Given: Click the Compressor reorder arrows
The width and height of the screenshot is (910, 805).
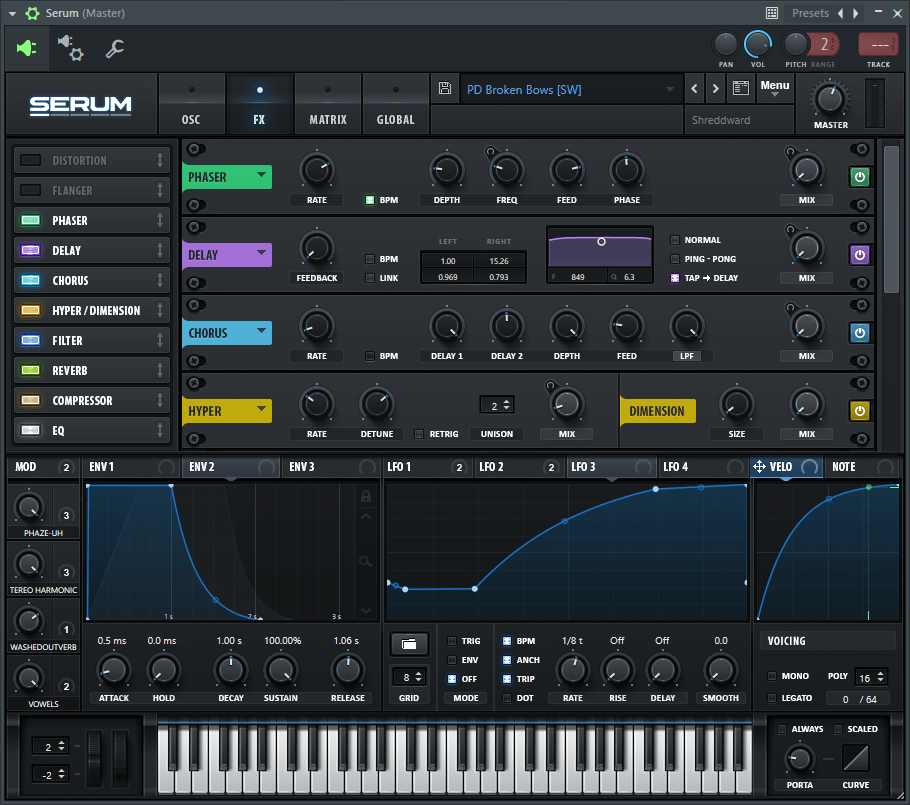Looking at the screenshot, I should pos(160,400).
